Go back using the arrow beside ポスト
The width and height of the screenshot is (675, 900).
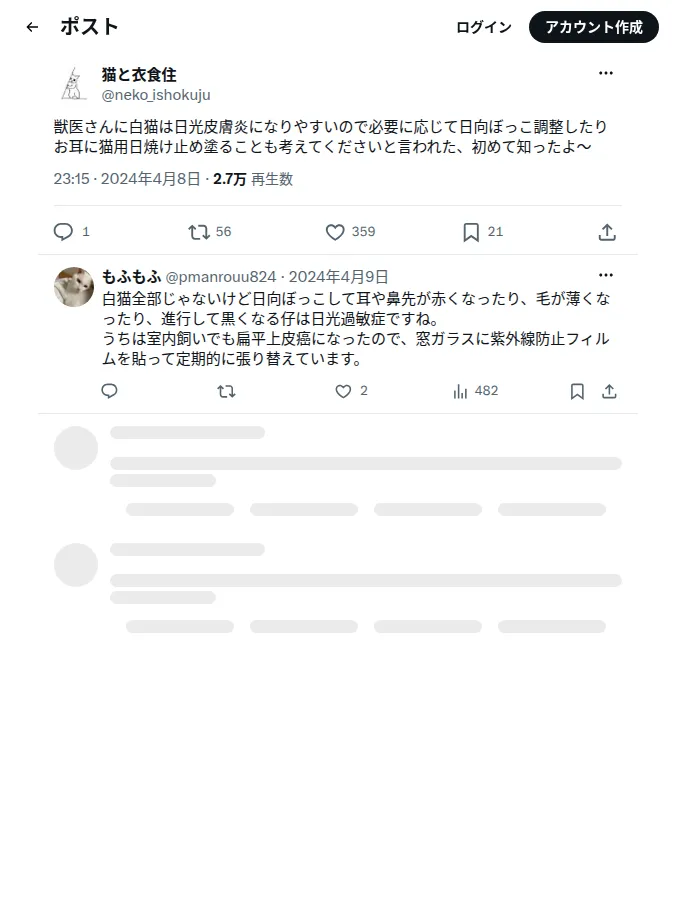pyautogui.click(x=32, y=27)
